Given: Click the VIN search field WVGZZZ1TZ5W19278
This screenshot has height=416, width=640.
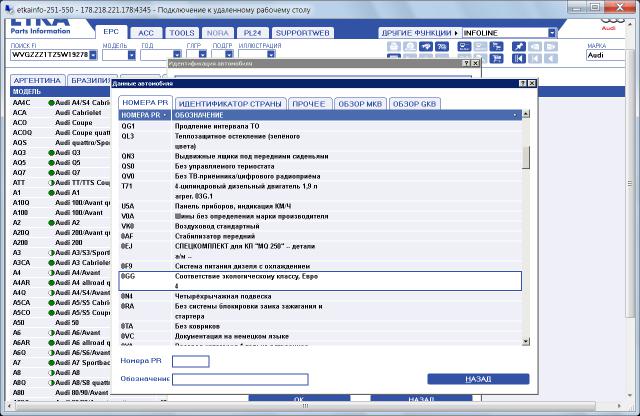Looking at the screenshot, I should click(x=49, y=55).
